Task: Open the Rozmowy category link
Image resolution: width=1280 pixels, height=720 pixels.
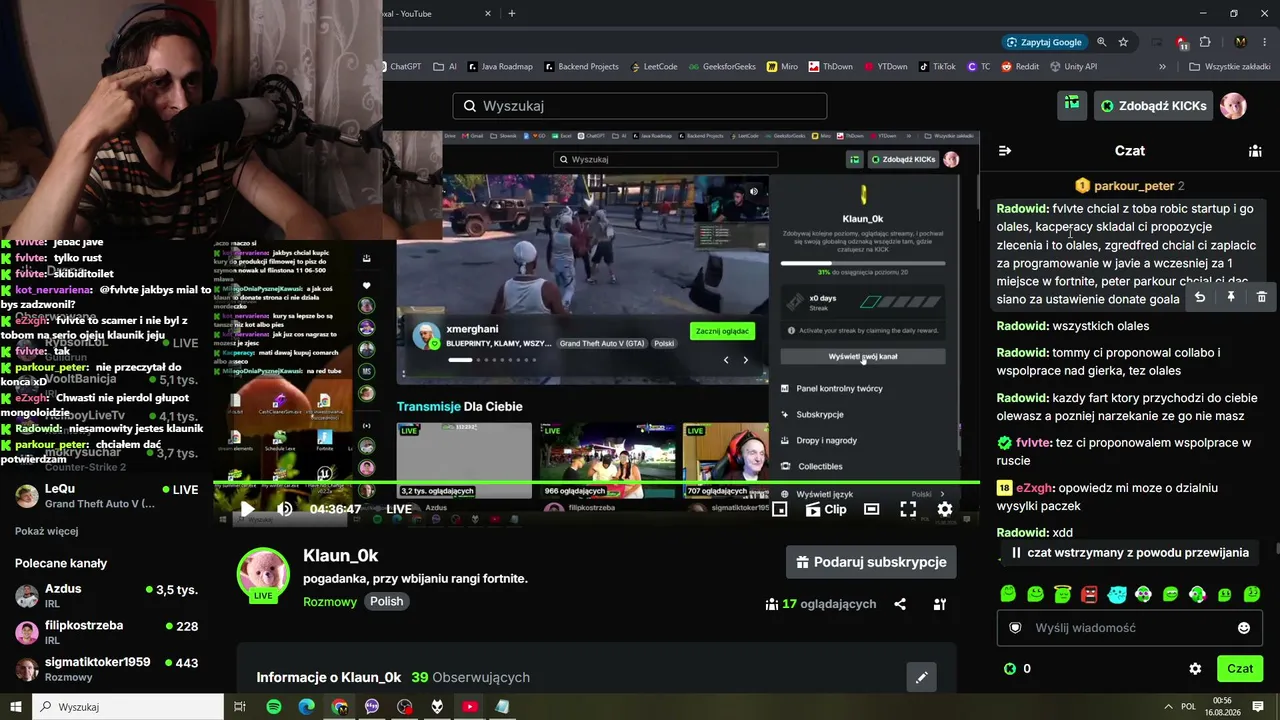Action: tap(330, 601)
